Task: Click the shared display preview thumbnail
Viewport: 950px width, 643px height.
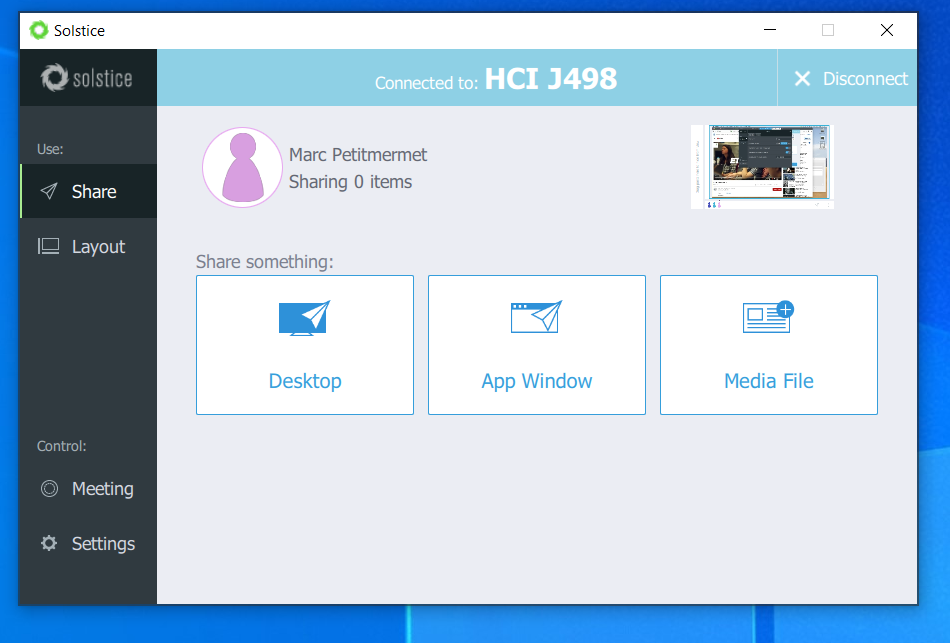Action: point(762,167)
